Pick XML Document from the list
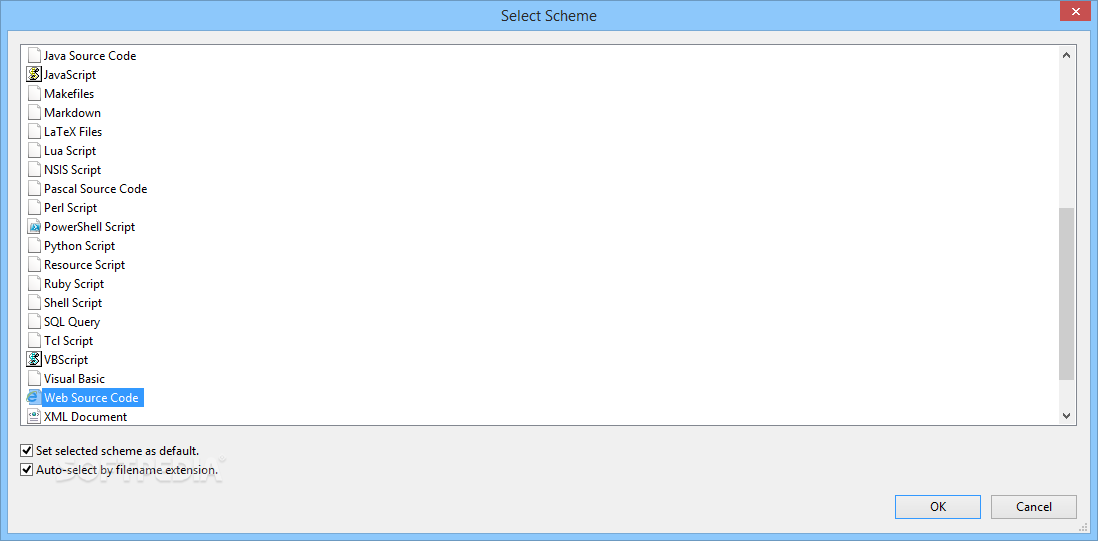The height and width of the screenshot is (541, 1098). [85, 416]
